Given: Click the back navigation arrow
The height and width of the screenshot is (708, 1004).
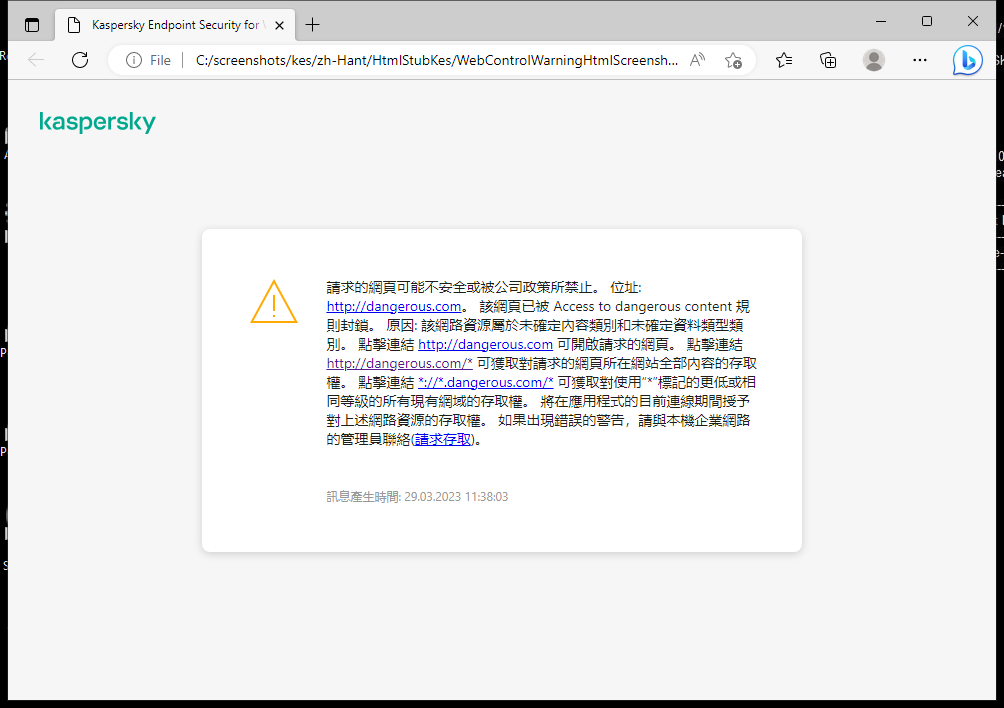Looking at the screenshot, I should (x=36, y=60).
